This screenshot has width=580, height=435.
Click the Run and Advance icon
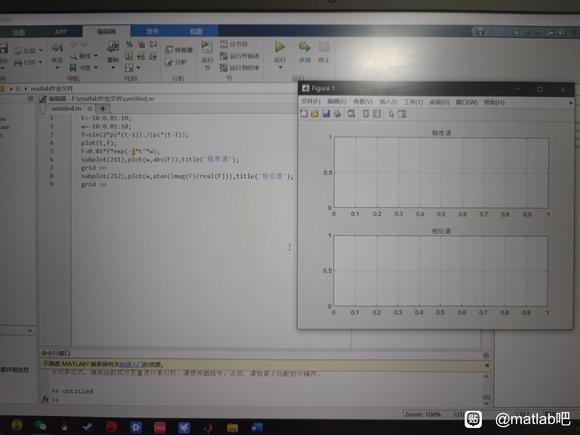304,47
